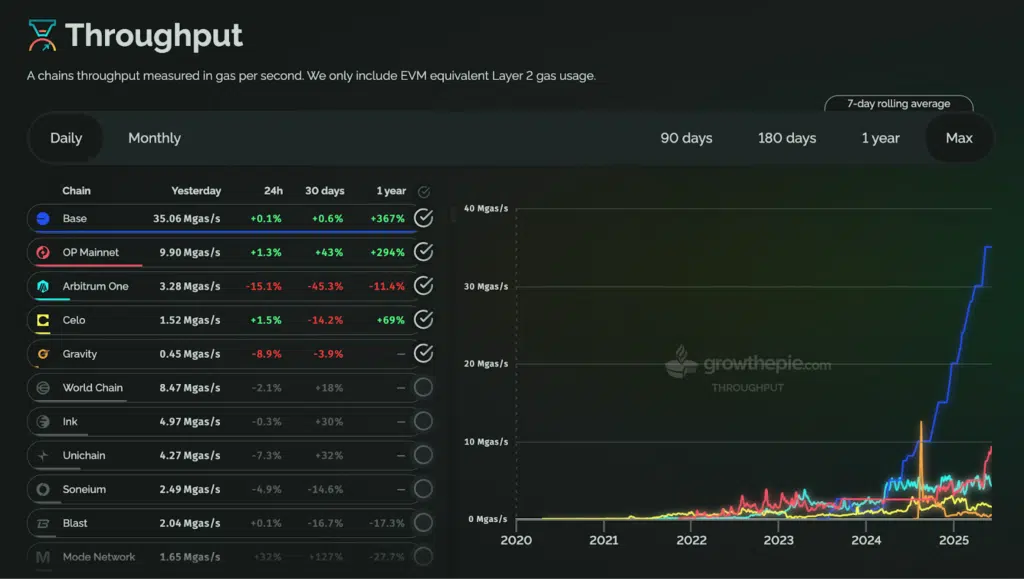Click Ink value 4.97 Mgas/s
This screenshot has height=579, width=1024.
[x=190, y=422]
